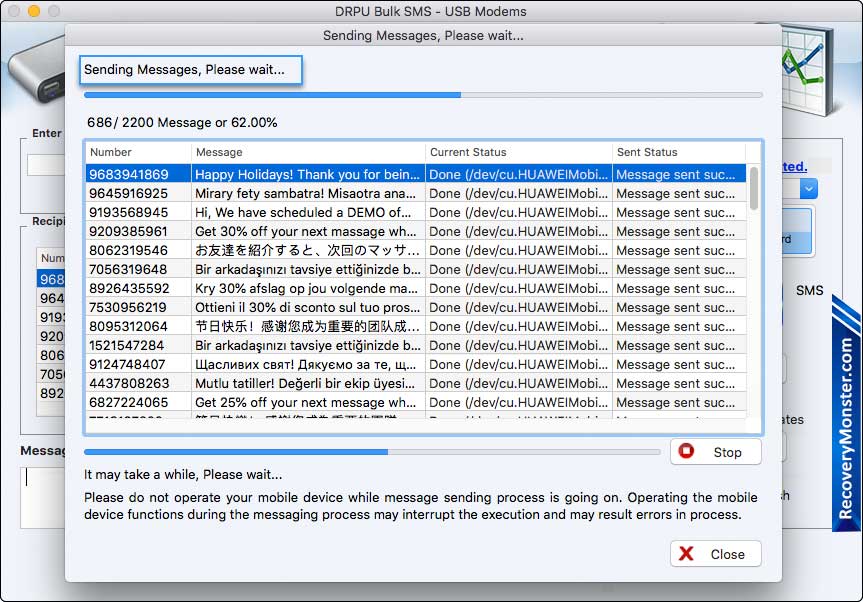863x602 pixels.
Task: Click the Message column header
Action: [x=308, y=152]
